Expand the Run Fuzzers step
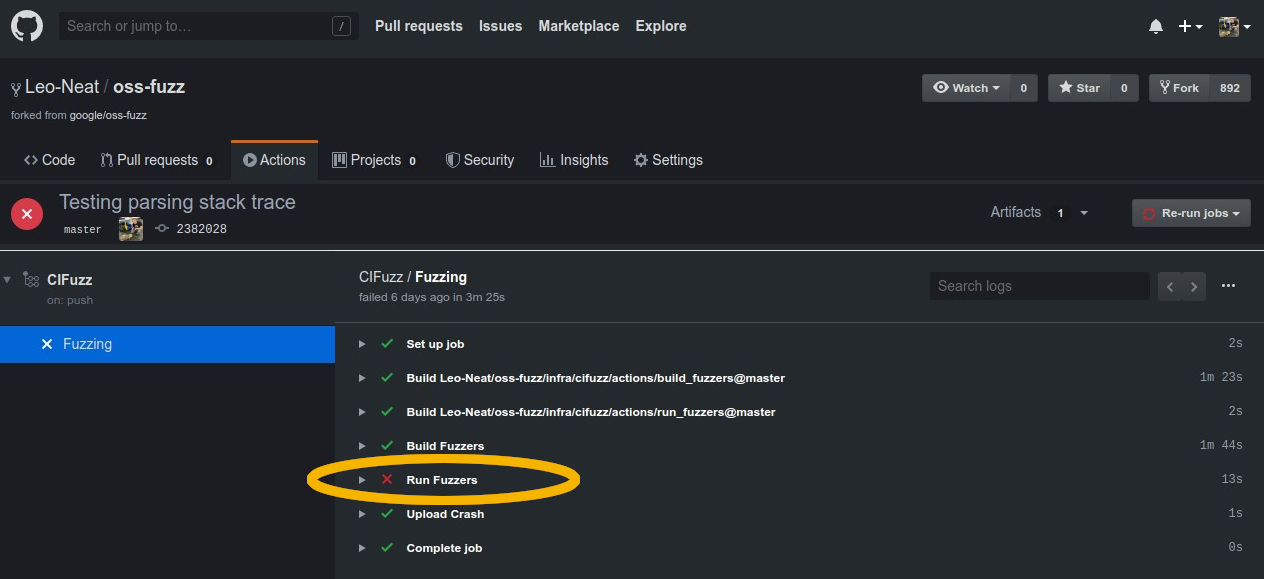Screen dimensions: 1264x579 (362, 479)
